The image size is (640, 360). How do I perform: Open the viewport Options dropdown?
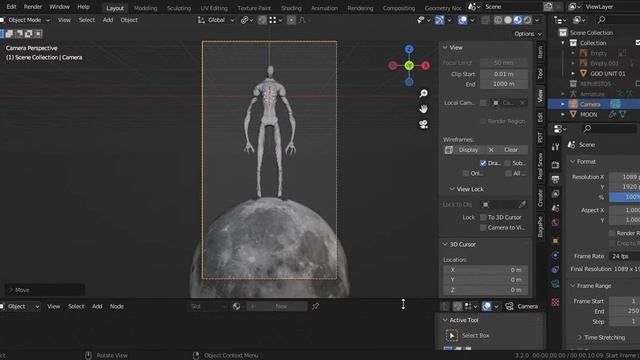[x=528, y=34]
